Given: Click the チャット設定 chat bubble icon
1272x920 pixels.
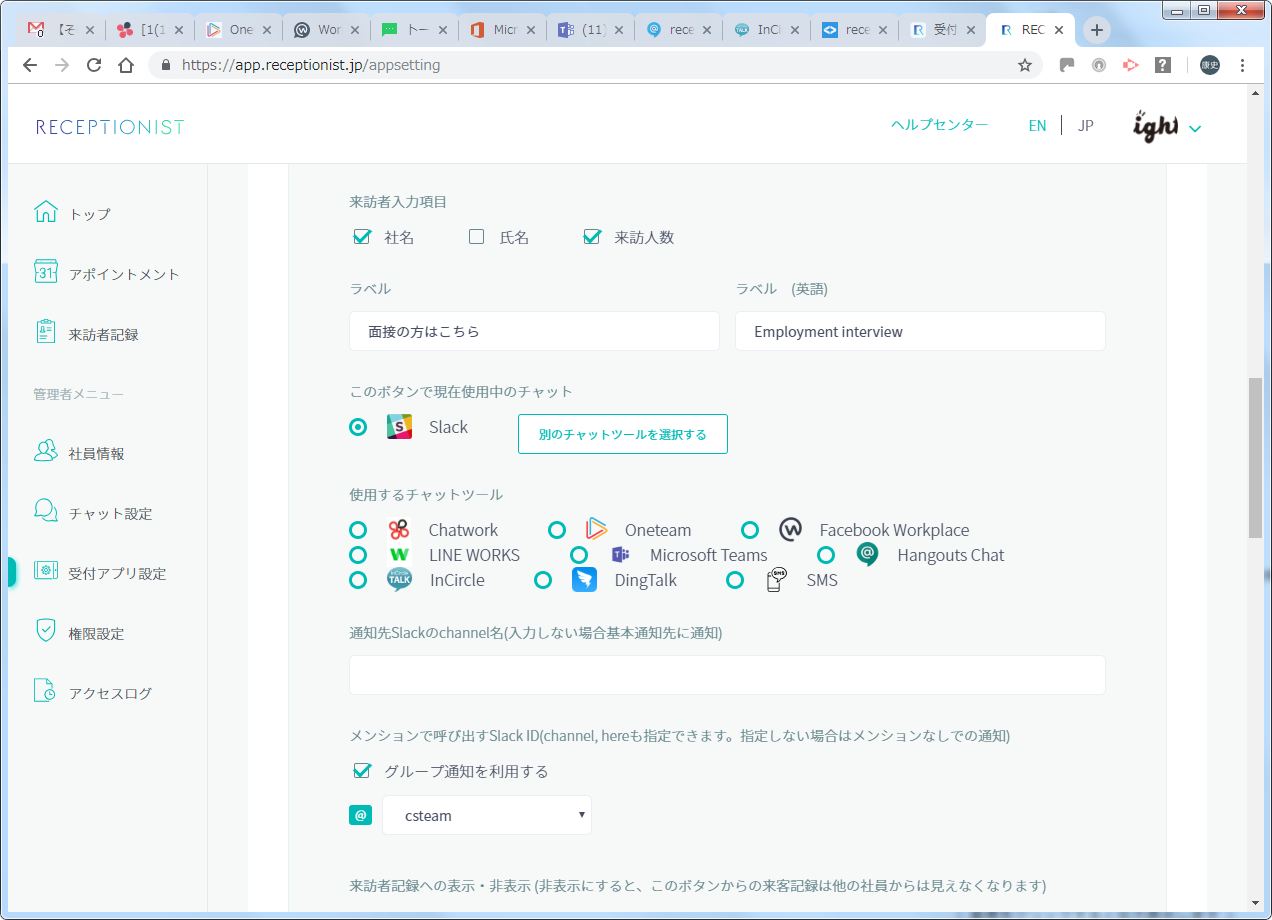Looking at the screenshot, I should click(46, 513).
